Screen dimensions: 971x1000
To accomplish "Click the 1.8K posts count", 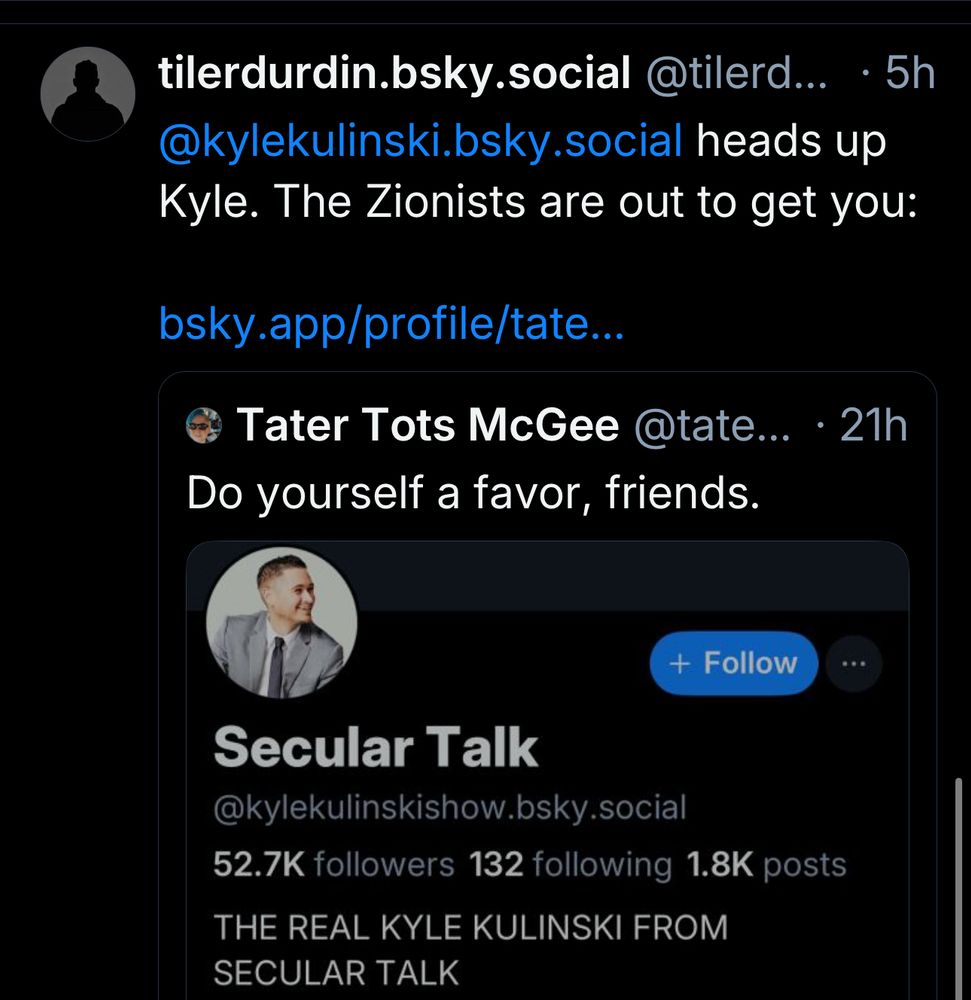I will click(765, 865).
